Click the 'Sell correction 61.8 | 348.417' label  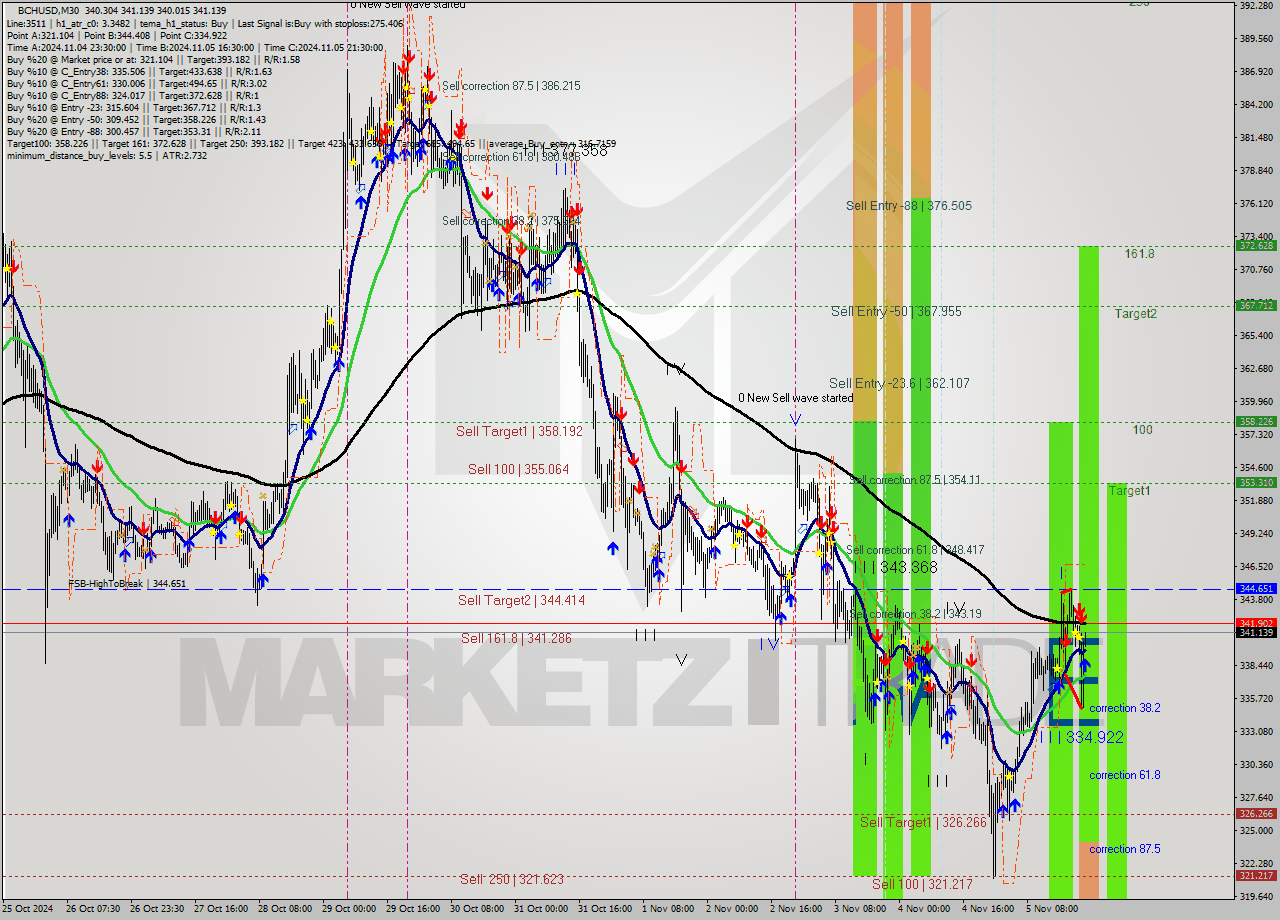[915, 550]
